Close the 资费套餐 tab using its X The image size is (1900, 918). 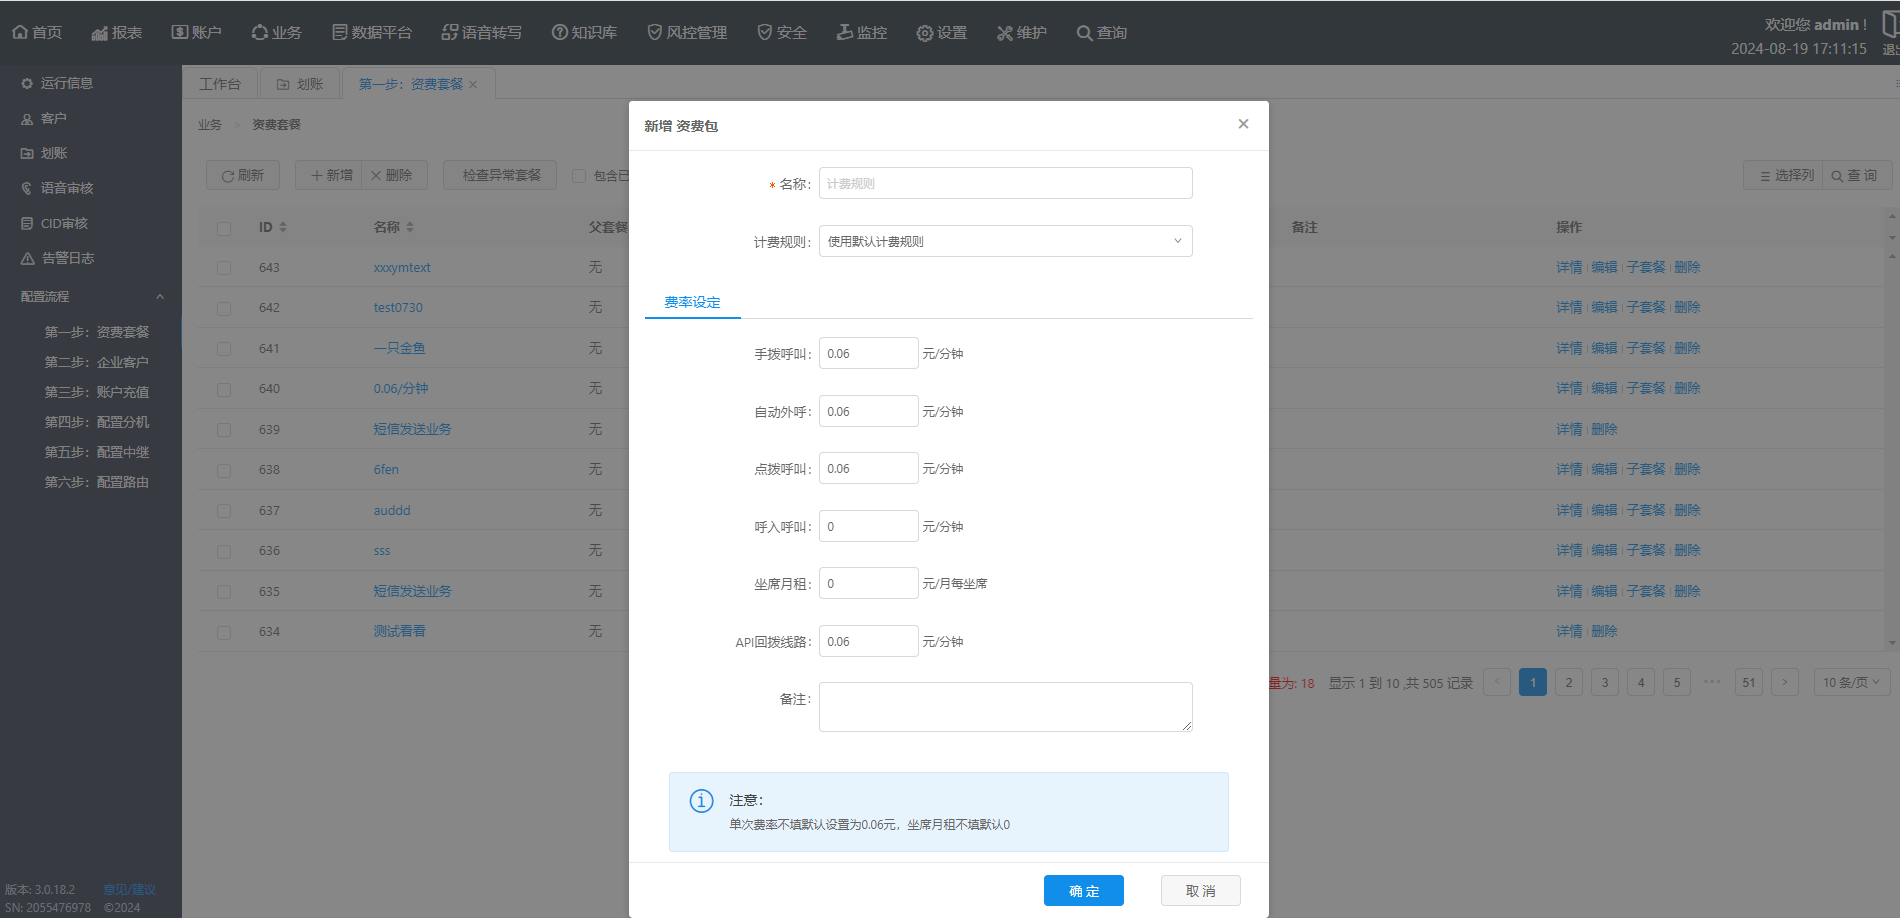tap(473, 84)
